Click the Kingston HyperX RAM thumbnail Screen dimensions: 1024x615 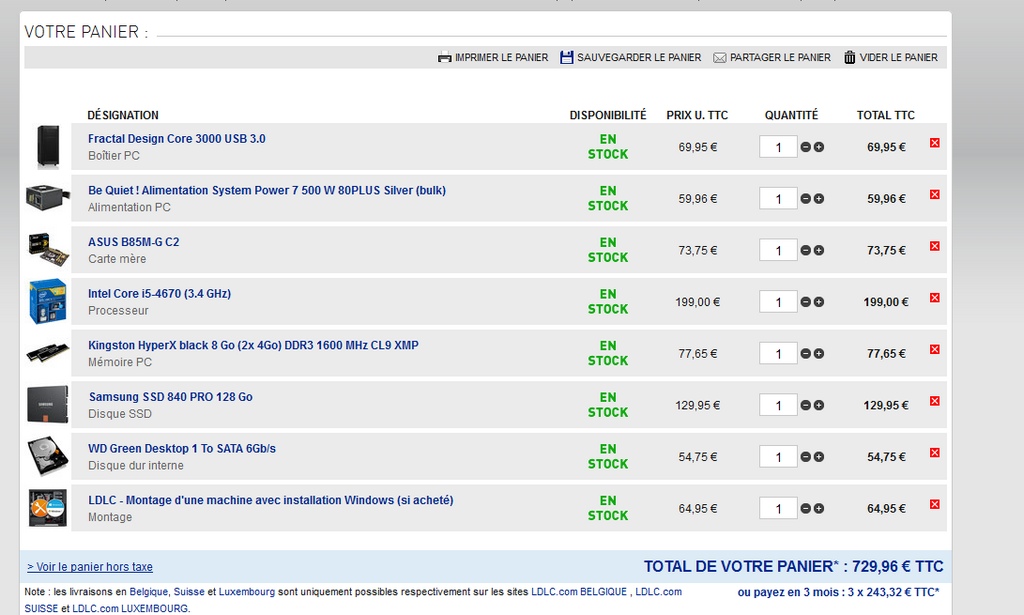(48, 353)
